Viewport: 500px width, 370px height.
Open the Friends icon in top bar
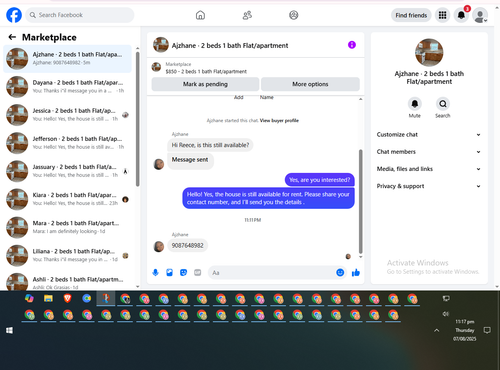pos(247,15)
